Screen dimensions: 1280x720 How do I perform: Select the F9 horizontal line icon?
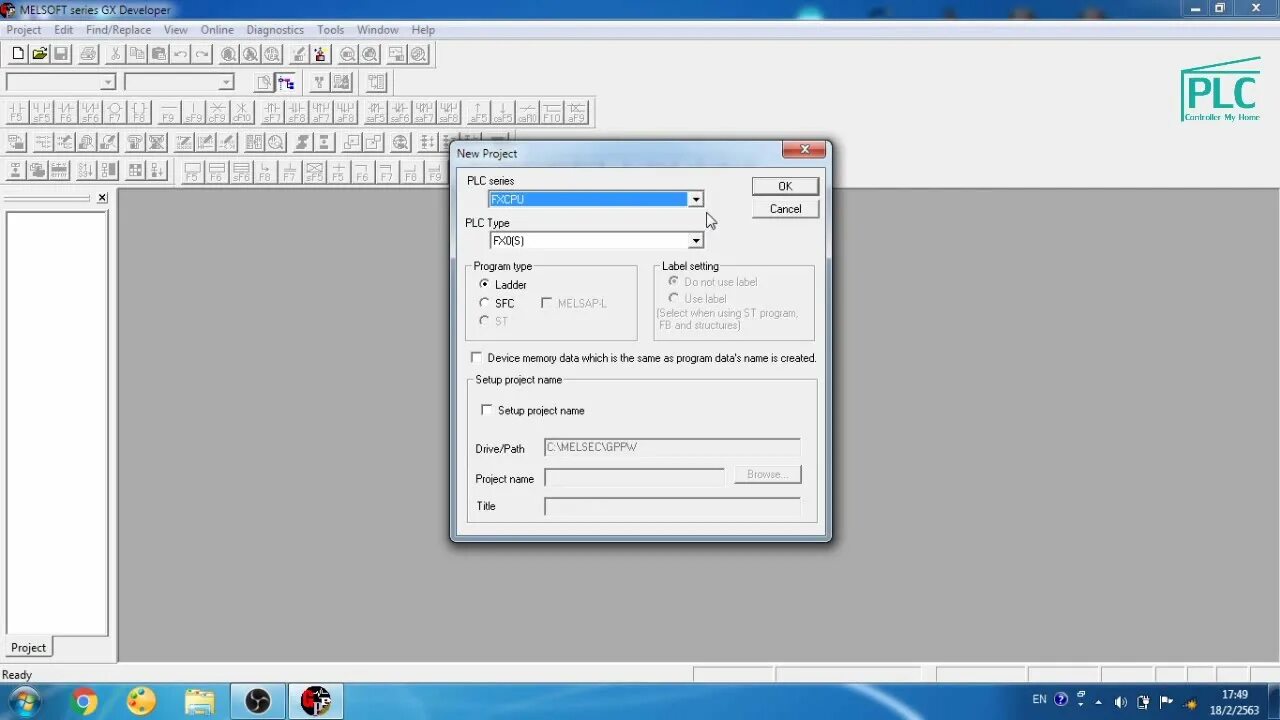click(x=169, y=112)
